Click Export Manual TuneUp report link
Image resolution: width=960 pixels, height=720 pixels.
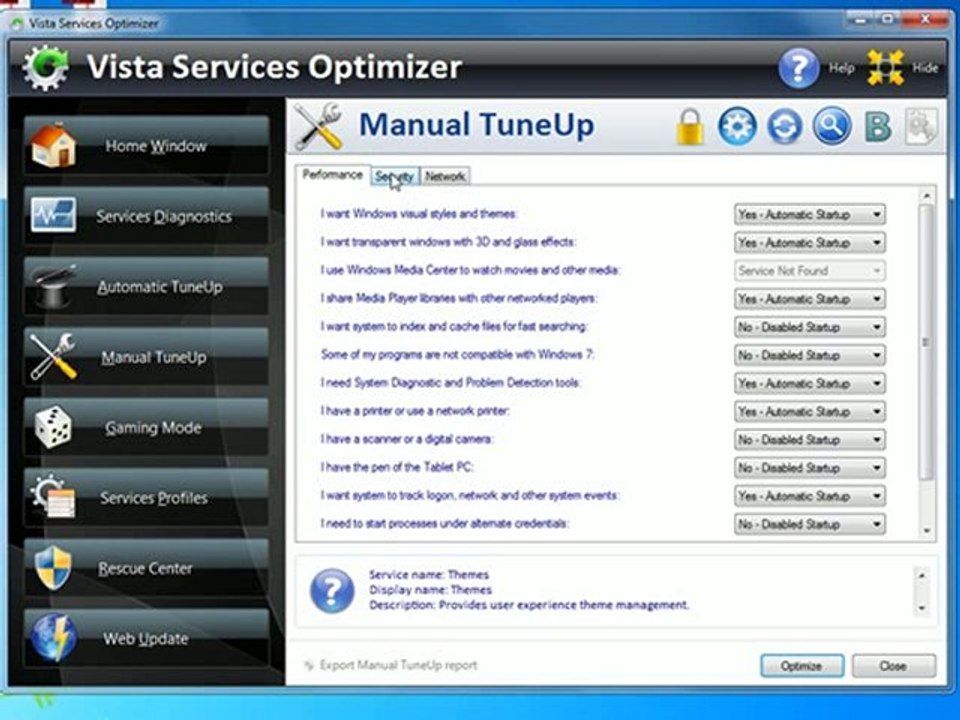tap(398, 665)
